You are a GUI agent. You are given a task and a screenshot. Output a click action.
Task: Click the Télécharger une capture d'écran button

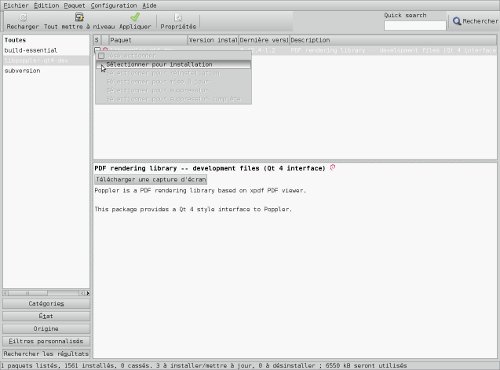tap(151, 179)
